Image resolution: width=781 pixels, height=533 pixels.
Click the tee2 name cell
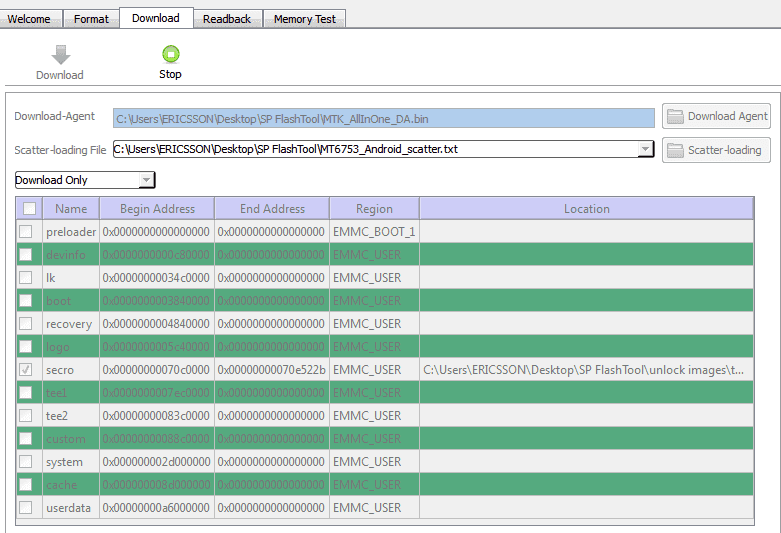click(71, 415)
